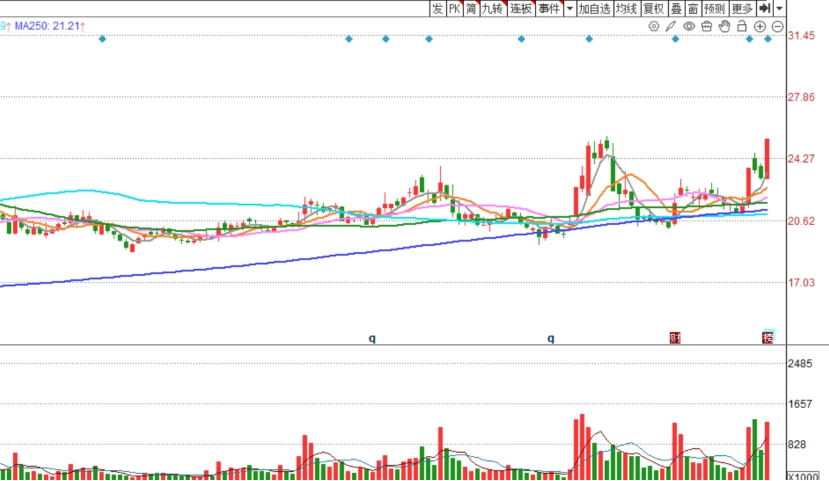
Task: Click the 2485 volume axis label
Action: 800,364
